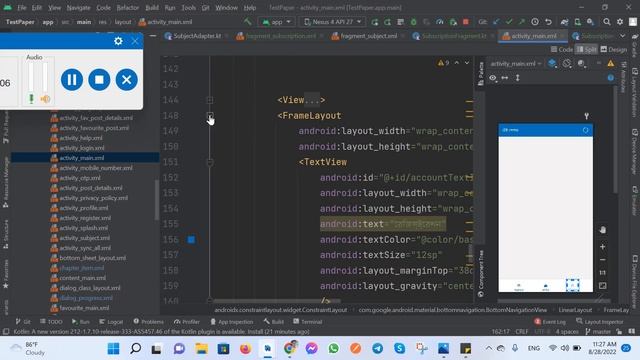Cancel the recording with the X button
Image resolution: width=640 pixels, height=360 pixels.
click(x=127, y=80)
